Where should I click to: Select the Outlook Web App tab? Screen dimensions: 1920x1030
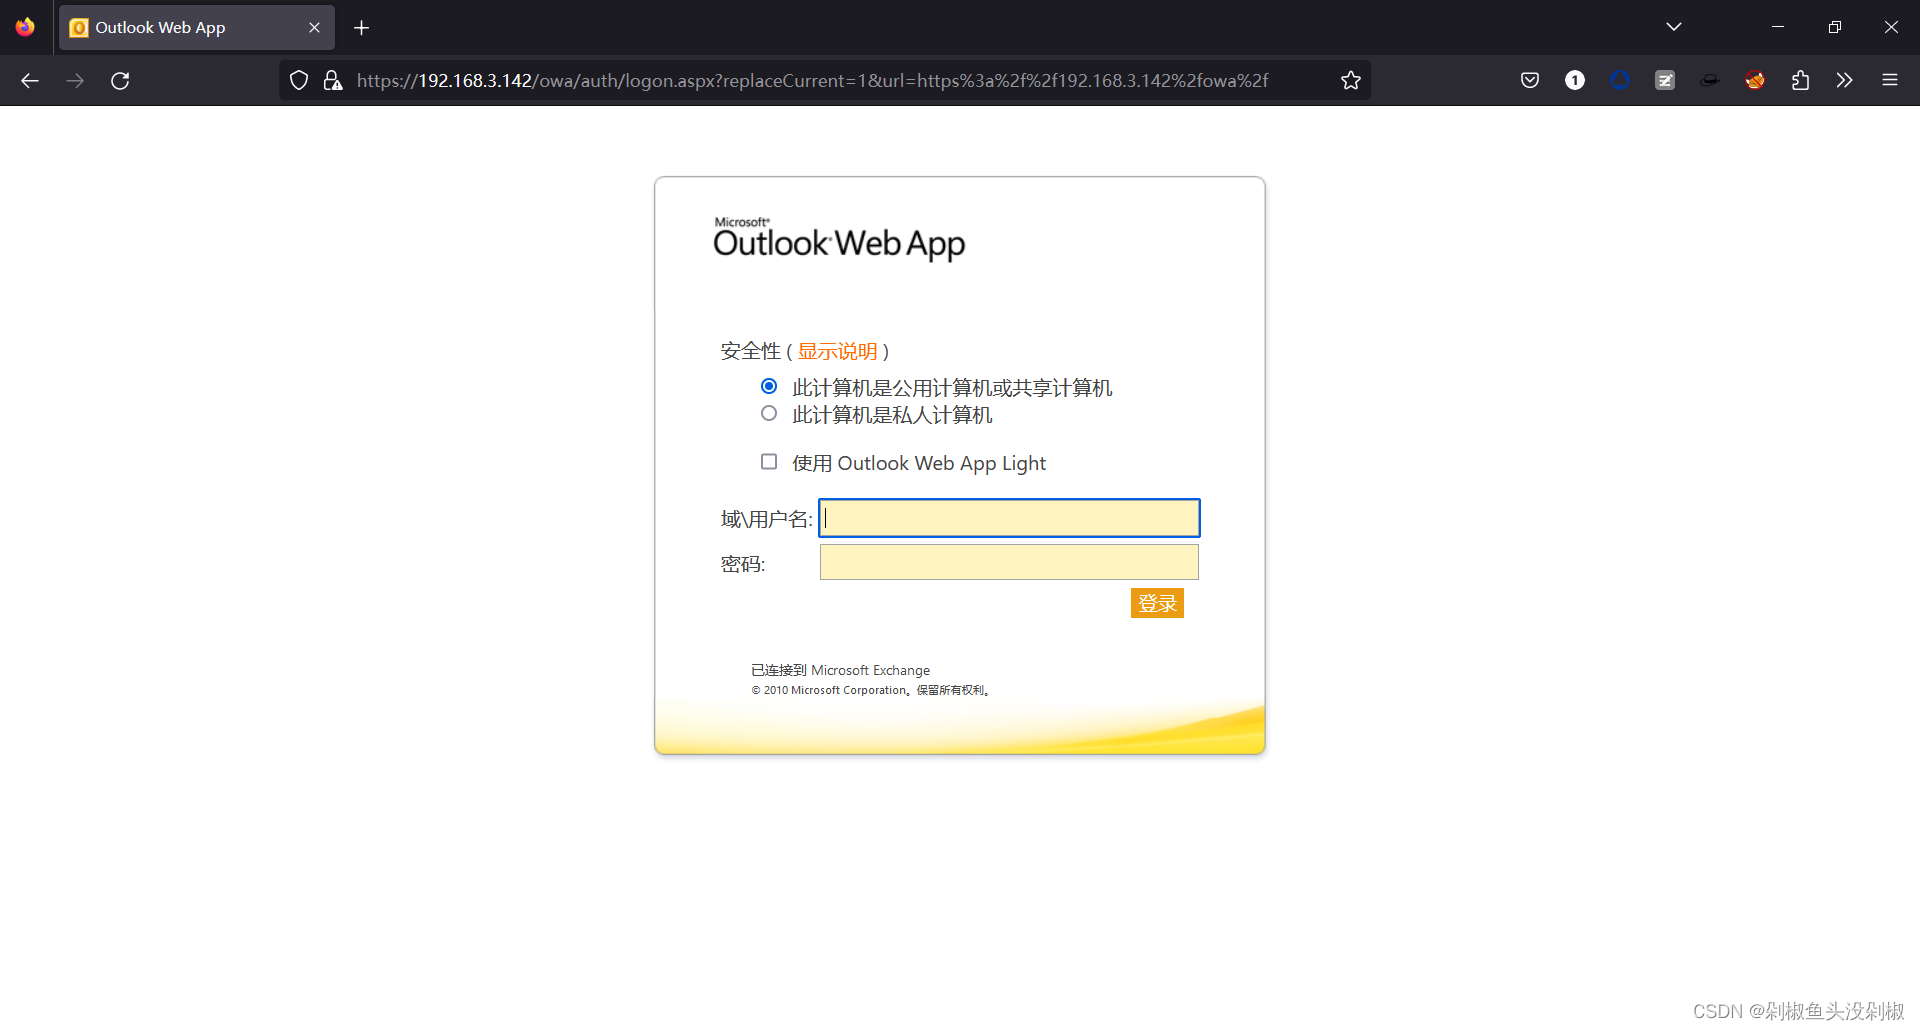196,27
